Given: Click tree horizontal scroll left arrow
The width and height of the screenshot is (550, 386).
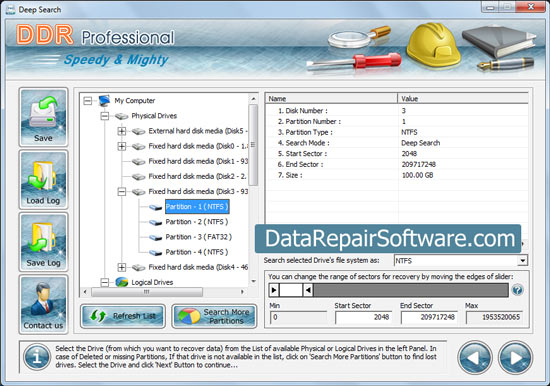Looking at the screenshot, I should (x=85, y=292).
